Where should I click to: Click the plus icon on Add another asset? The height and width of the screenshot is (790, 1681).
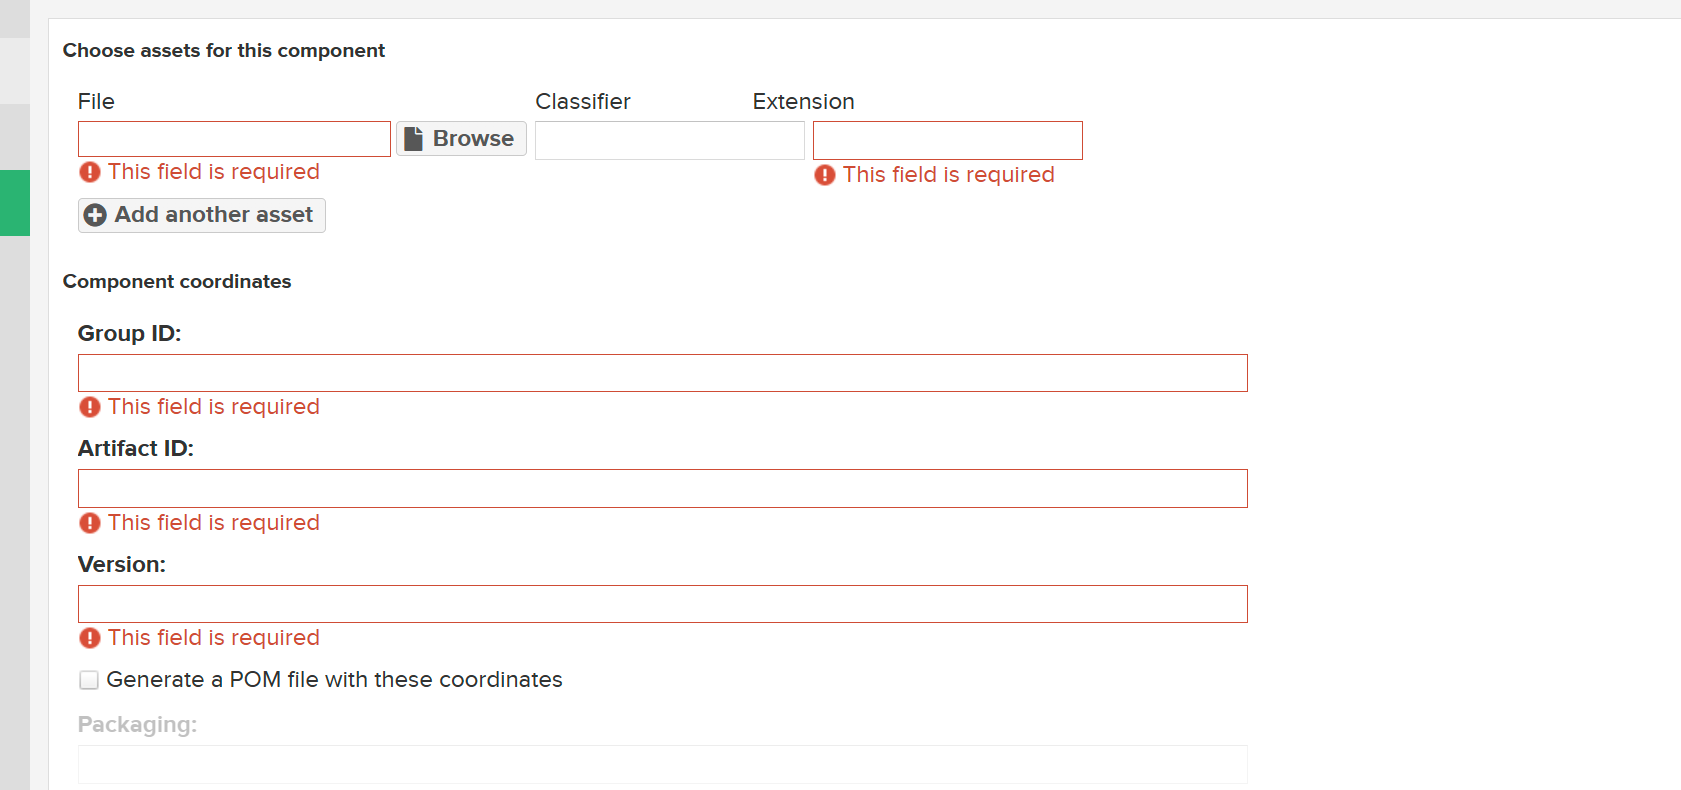[95, 215]
